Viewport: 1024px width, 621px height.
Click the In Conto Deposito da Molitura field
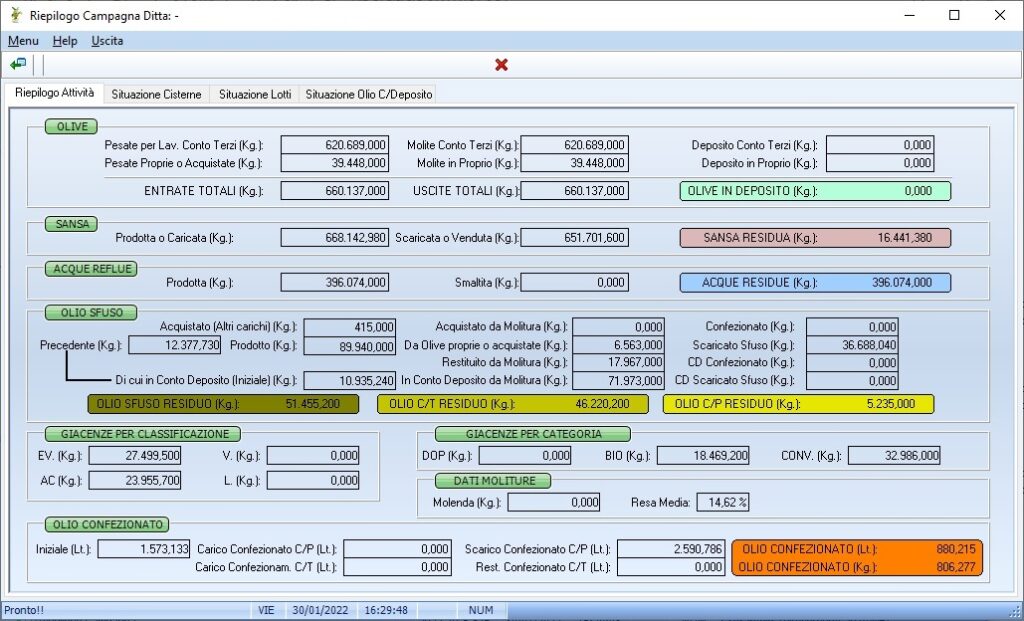click(x=618, y=380)
